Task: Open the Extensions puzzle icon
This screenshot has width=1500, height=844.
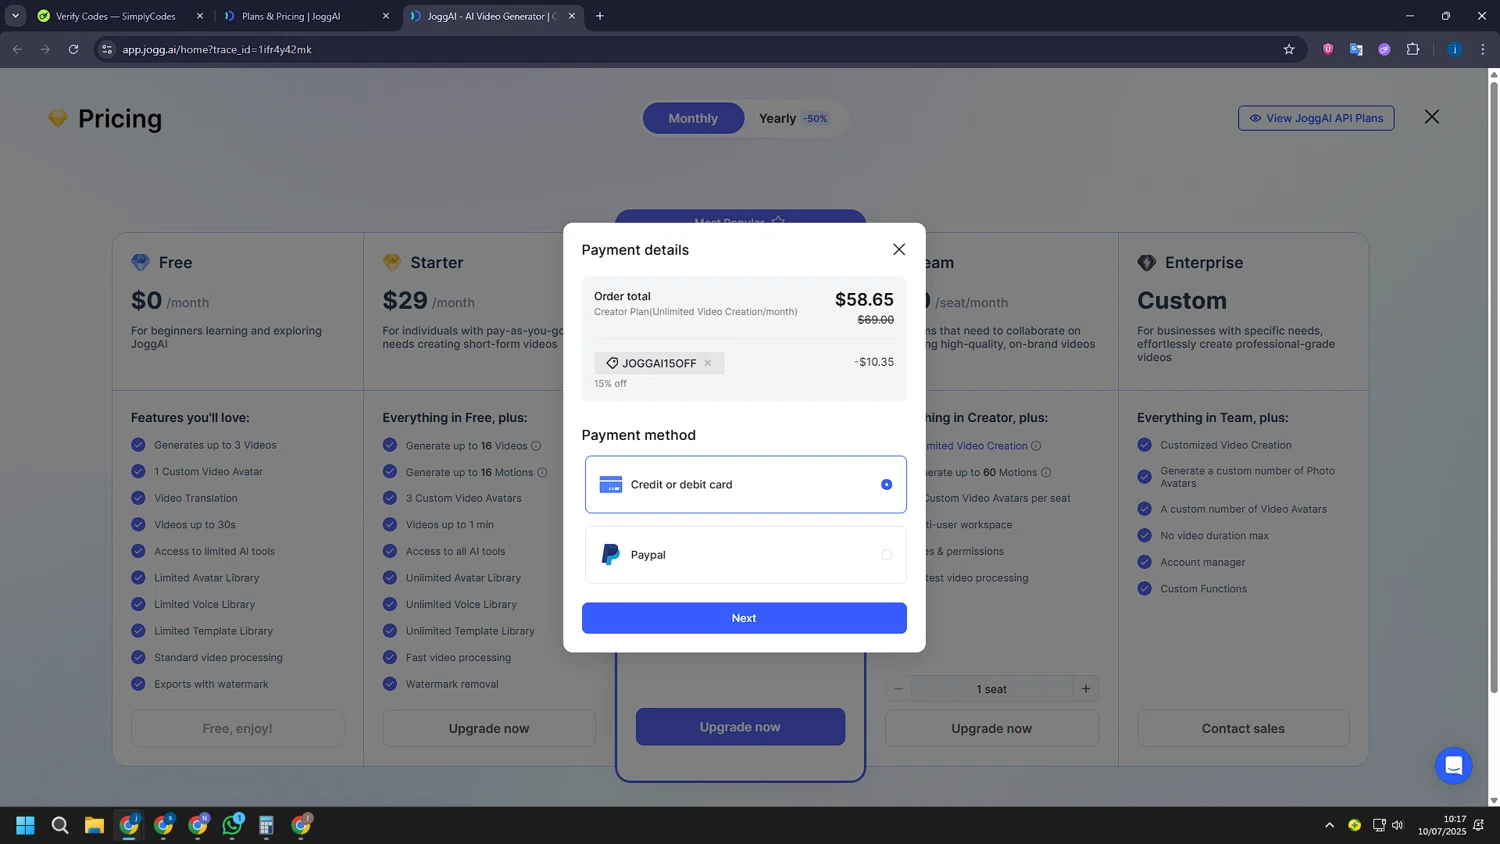Action: click(1413, 49)
